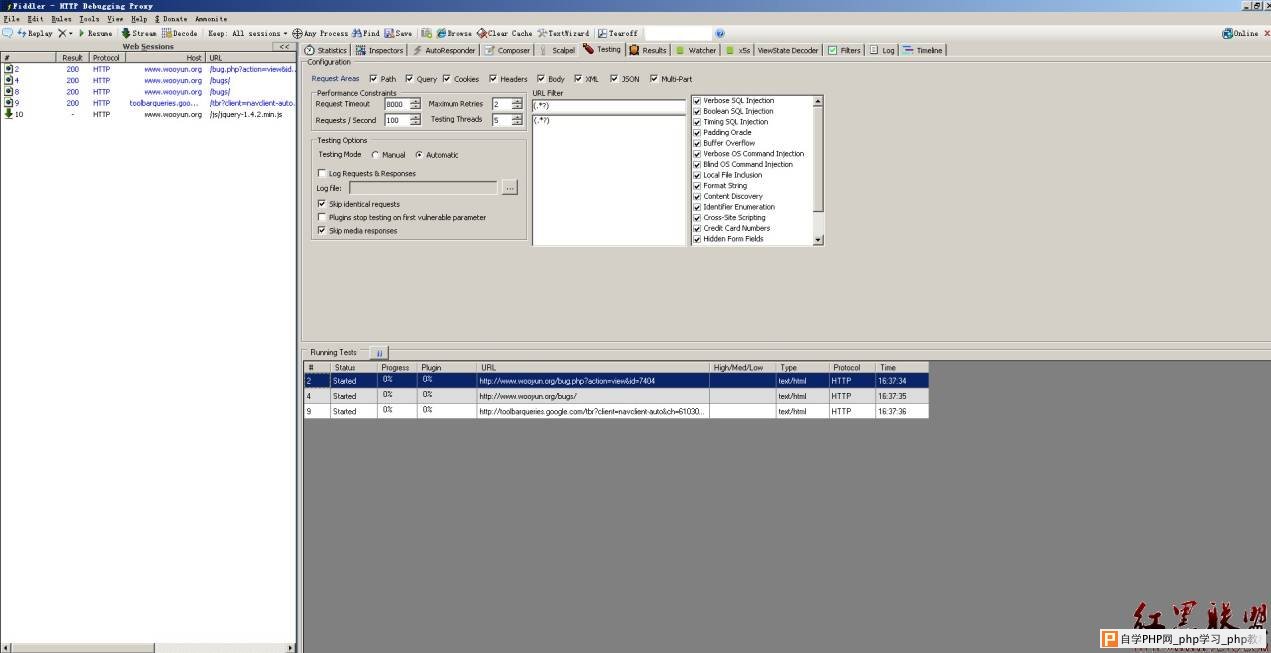Switch to the Statistics tab
The image size is (1271, 653).
pyautogui.click(x=326, y=50)
